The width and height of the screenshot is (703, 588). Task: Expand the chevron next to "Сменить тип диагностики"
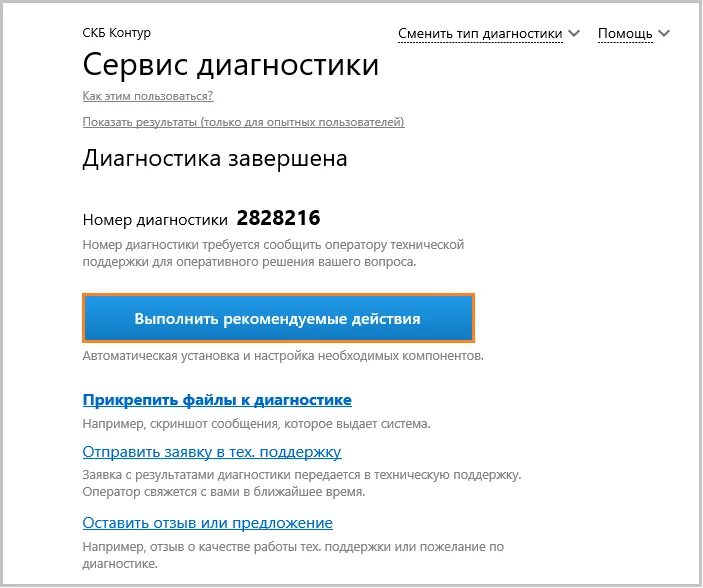click(x=574, y=33)
